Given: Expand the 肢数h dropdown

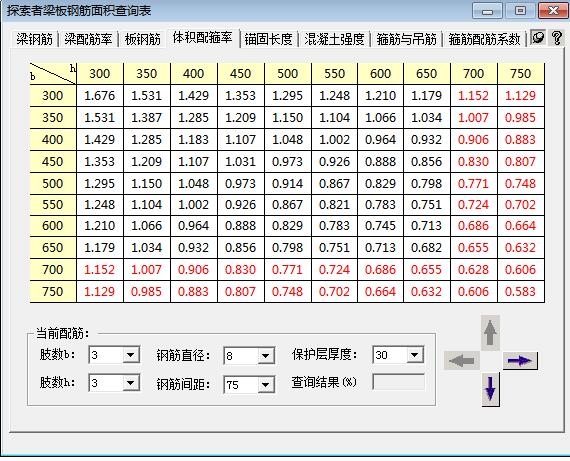Looking at the screenshot, I should (131, 383).
